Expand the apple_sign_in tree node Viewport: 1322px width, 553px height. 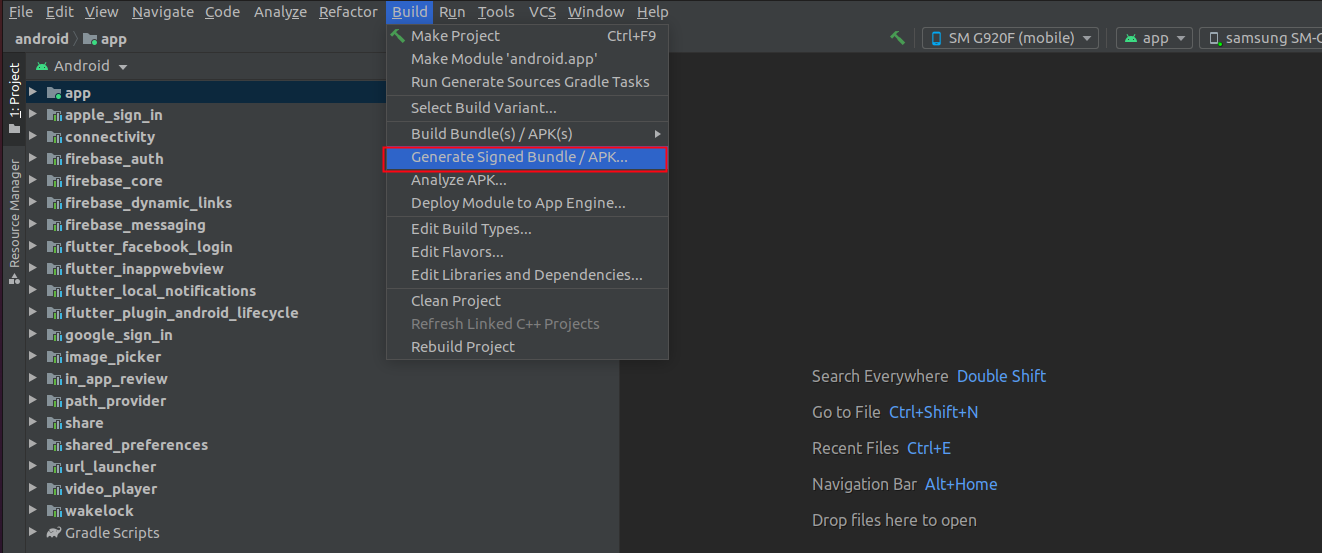click(x=33, y=115)
